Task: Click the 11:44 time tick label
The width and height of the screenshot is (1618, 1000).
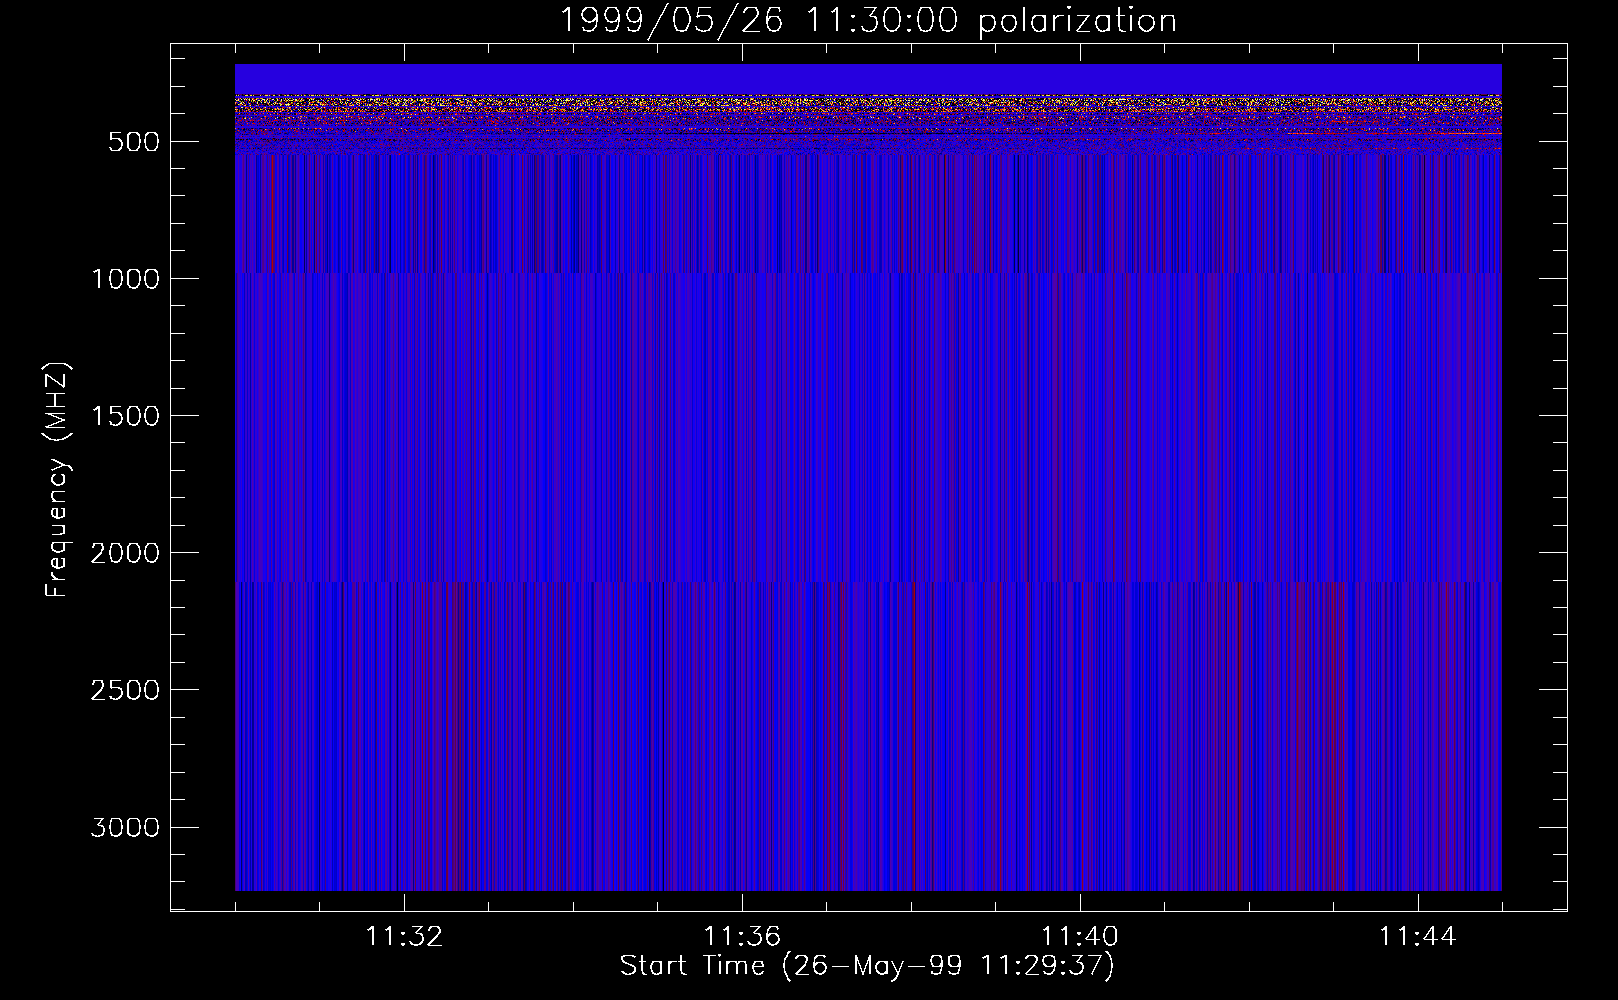Action: point(1418,937)
